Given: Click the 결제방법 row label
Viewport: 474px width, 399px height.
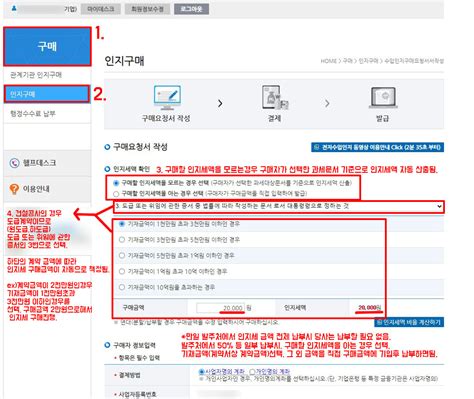Looking at the screenshot, I should 130,375.
